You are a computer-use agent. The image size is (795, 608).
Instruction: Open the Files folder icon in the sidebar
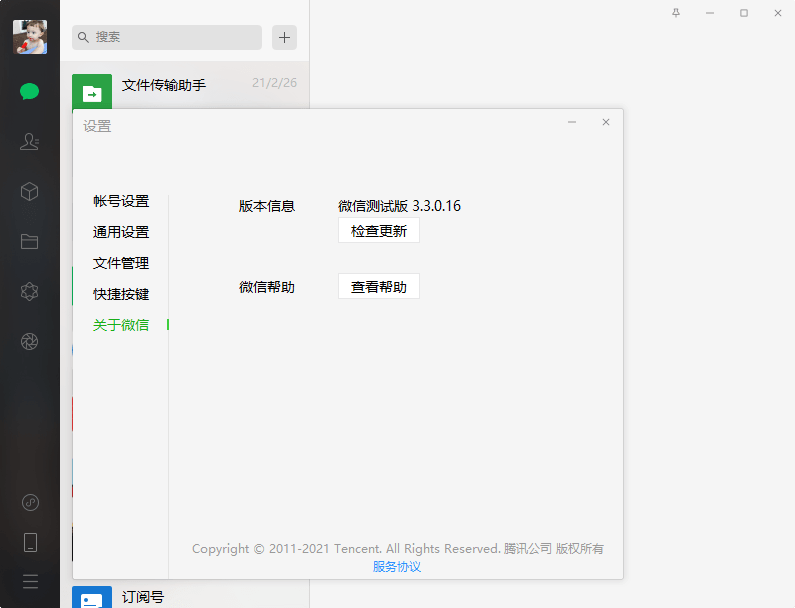tap(29, 241)
